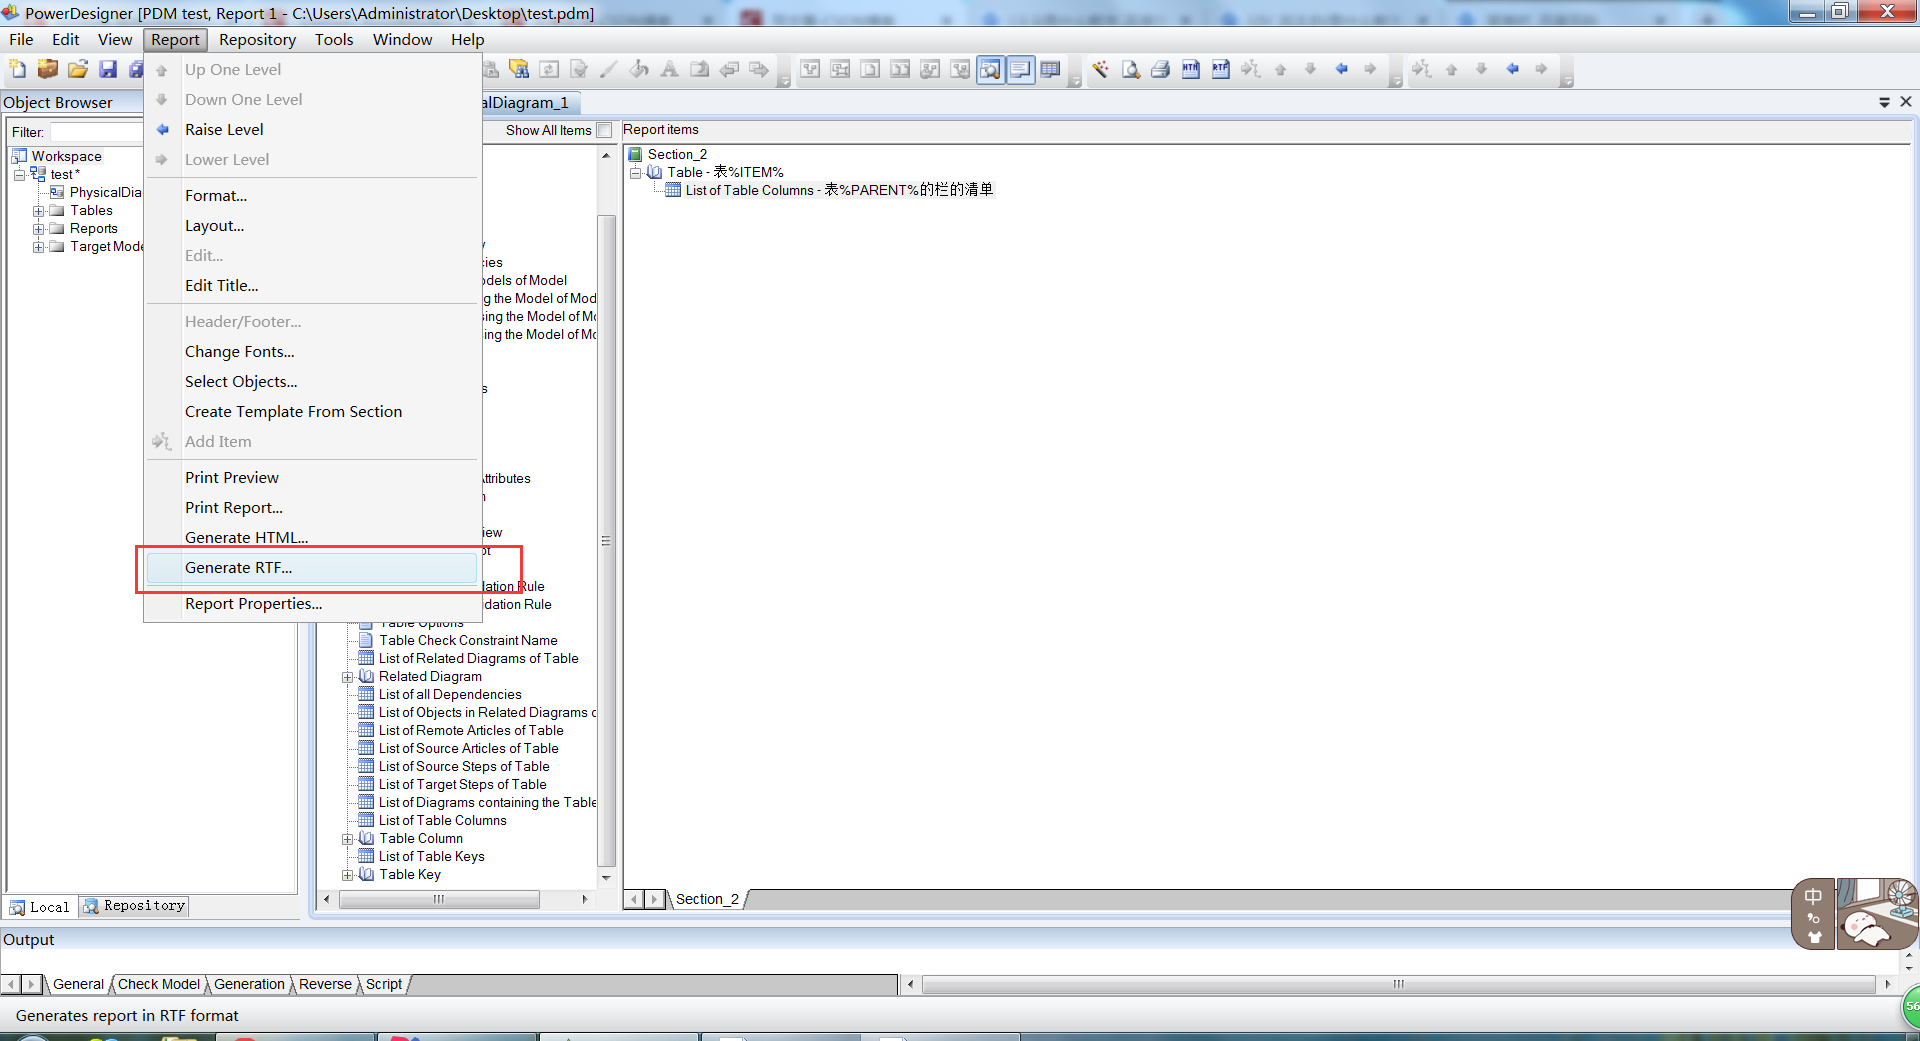Open the Script output tab
Viewport: 1920px width, 1041px height.
383,984
